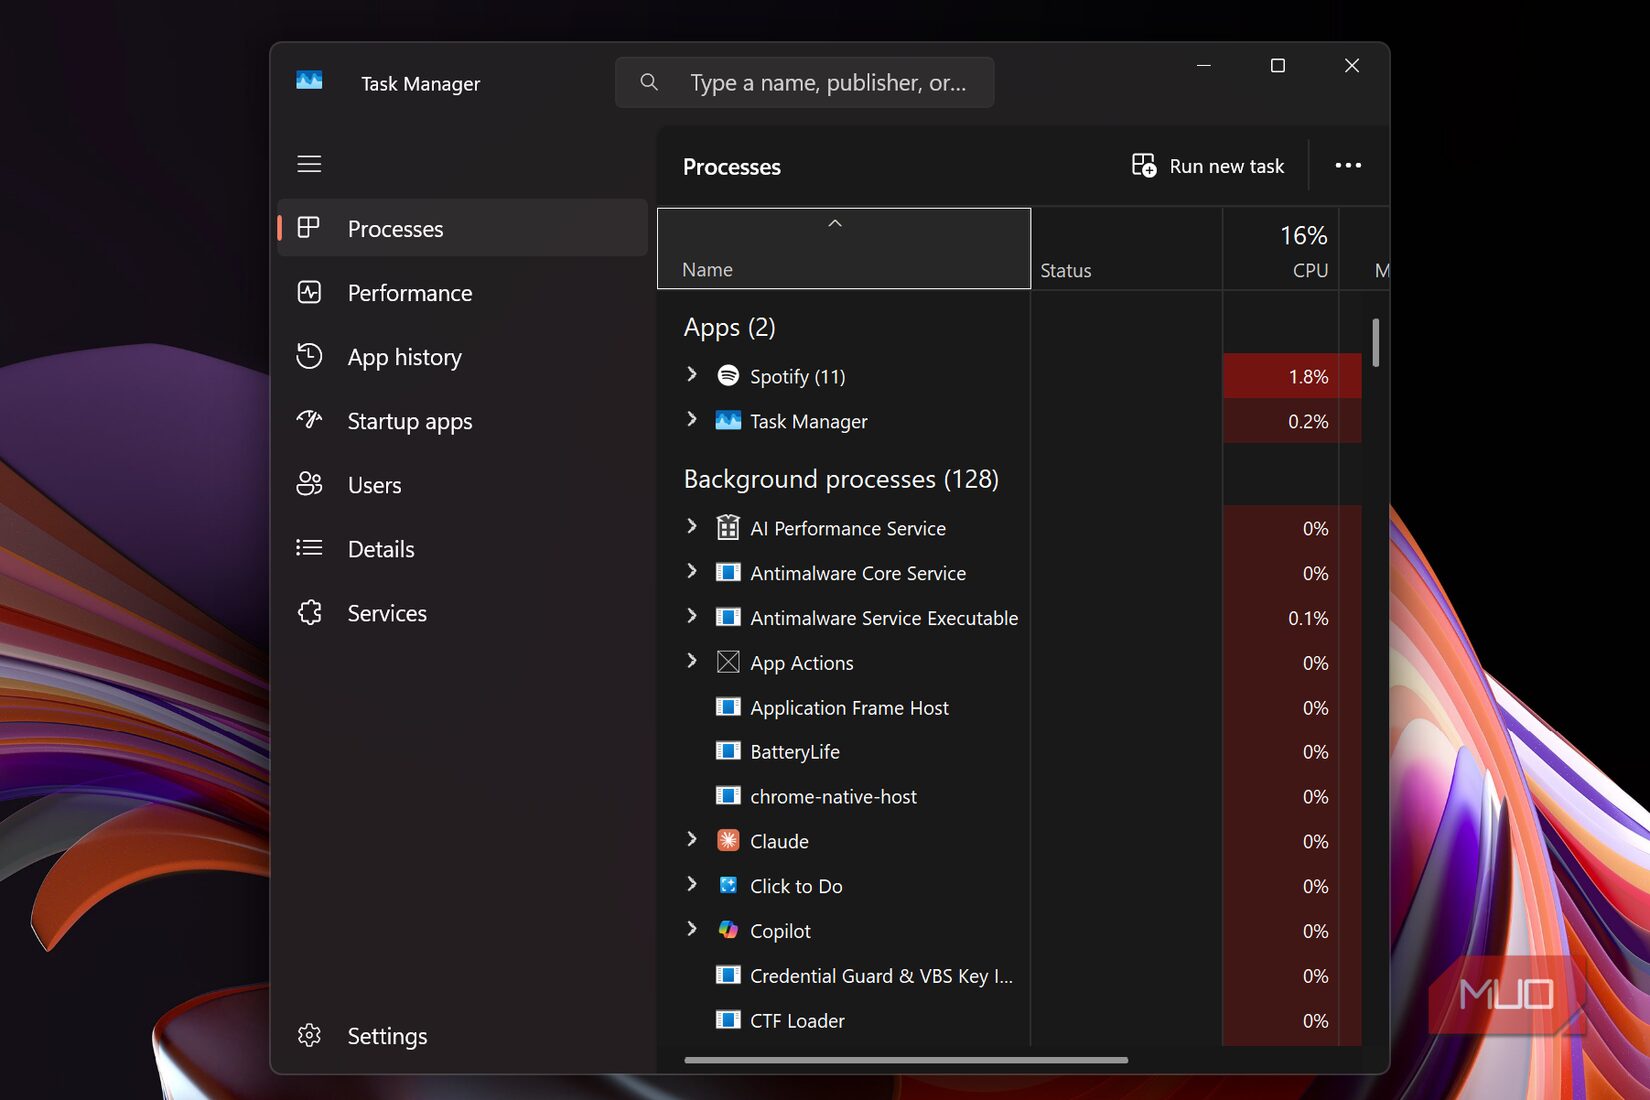Click the Click to Do icon
Viewport: 1650px width, 1100px height.
(728, 885)
